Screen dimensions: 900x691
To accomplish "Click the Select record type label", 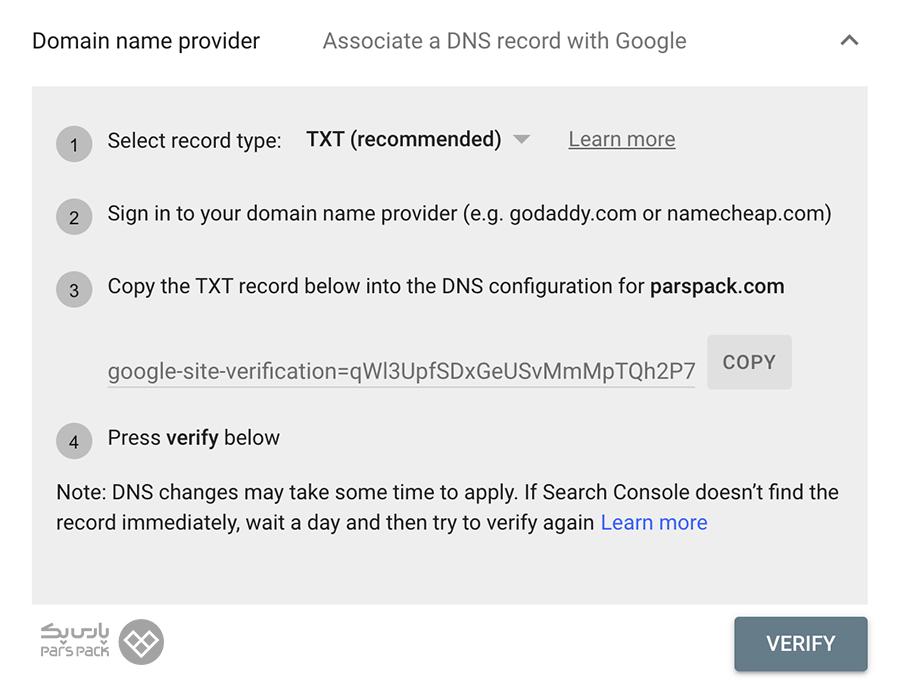I will [195, 141].
